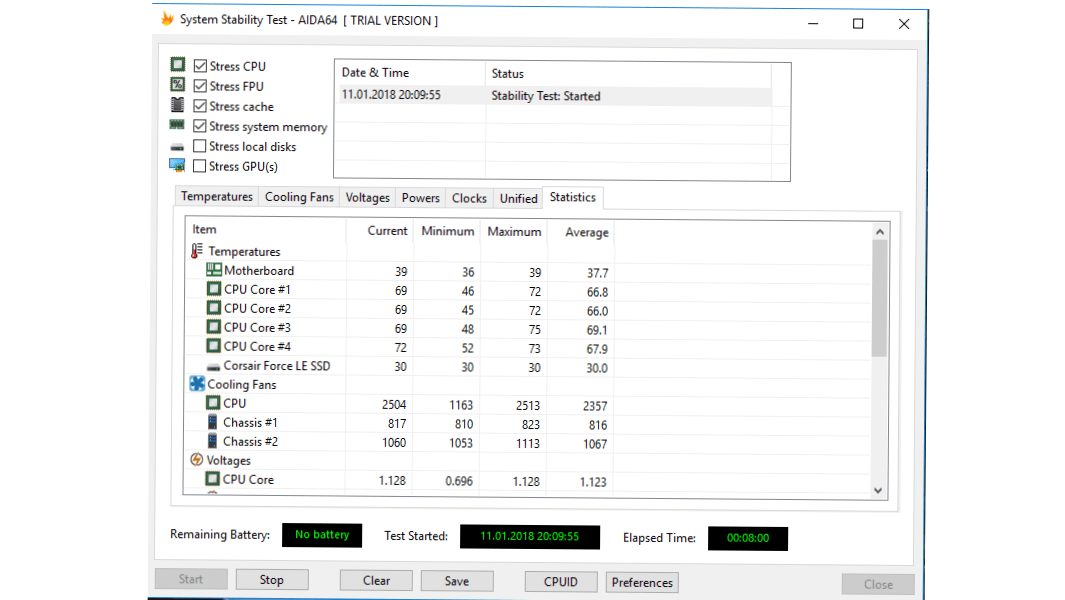The width and height of the screenshot is (1065, 600).
Task: Maximize the AIDA64 window
Action: coord(859,24)
